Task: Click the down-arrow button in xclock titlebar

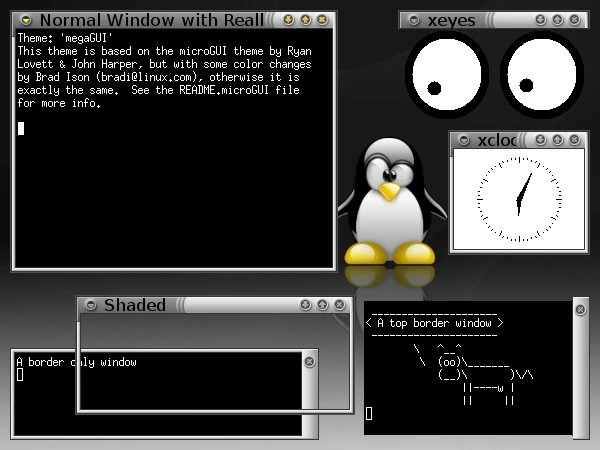Action: pos(540,140)
